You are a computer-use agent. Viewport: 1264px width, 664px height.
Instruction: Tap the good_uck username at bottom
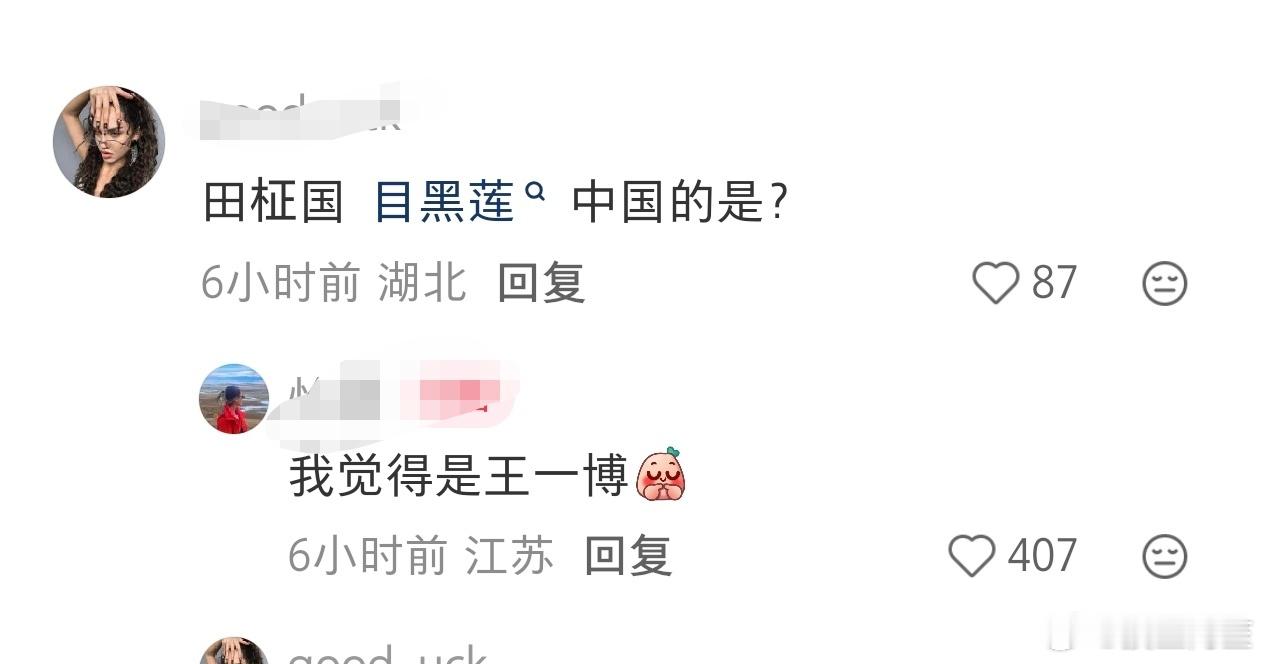click(x=387, y=653)
